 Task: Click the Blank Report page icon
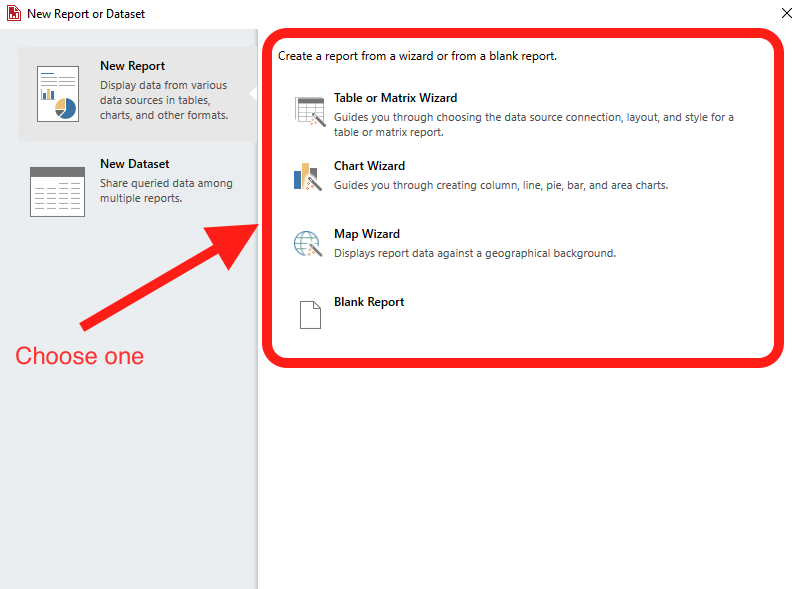pos(310,313)
